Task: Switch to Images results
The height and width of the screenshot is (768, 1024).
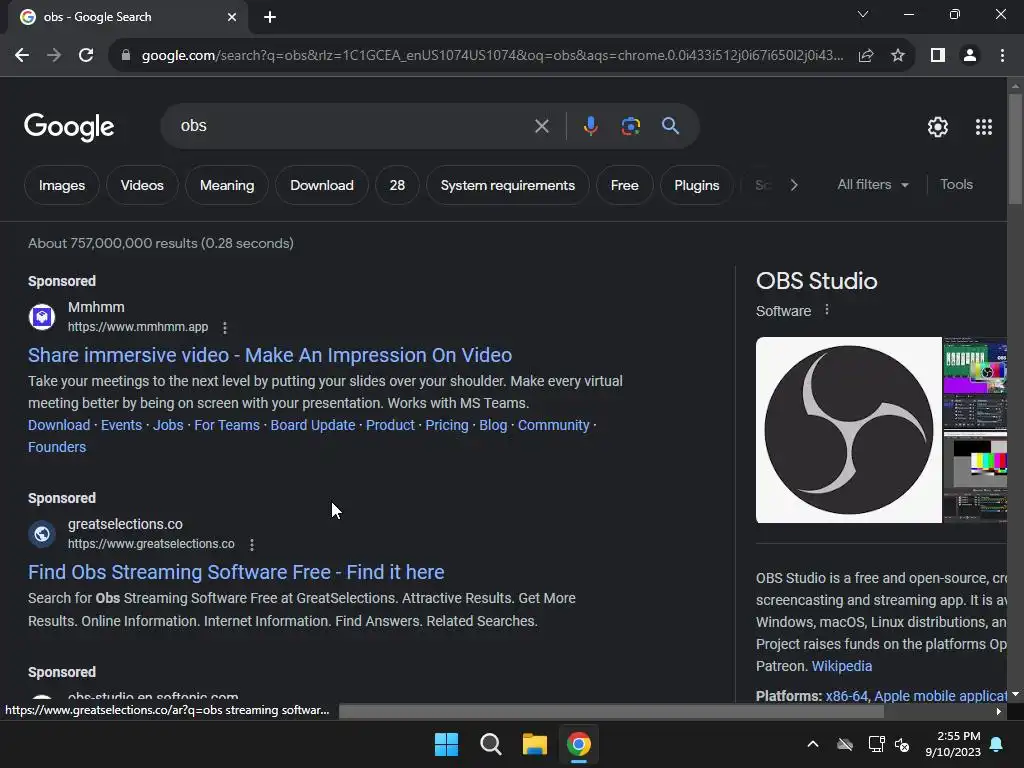Action: (x=62, y=185)
